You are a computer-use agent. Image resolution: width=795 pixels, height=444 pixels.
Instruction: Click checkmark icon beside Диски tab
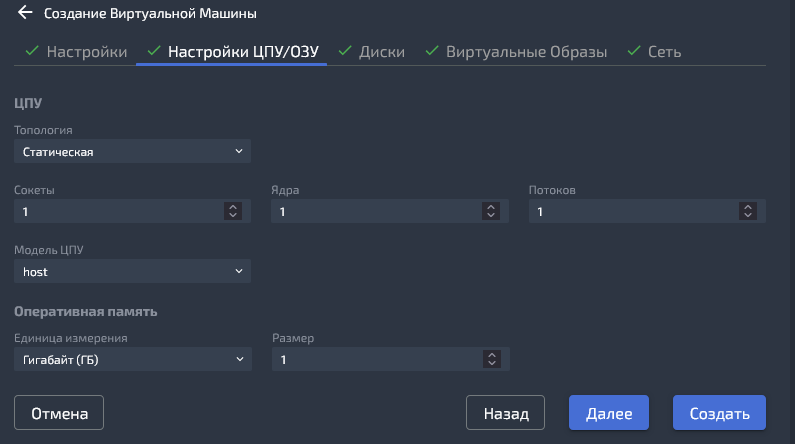[x=345, y=51]
